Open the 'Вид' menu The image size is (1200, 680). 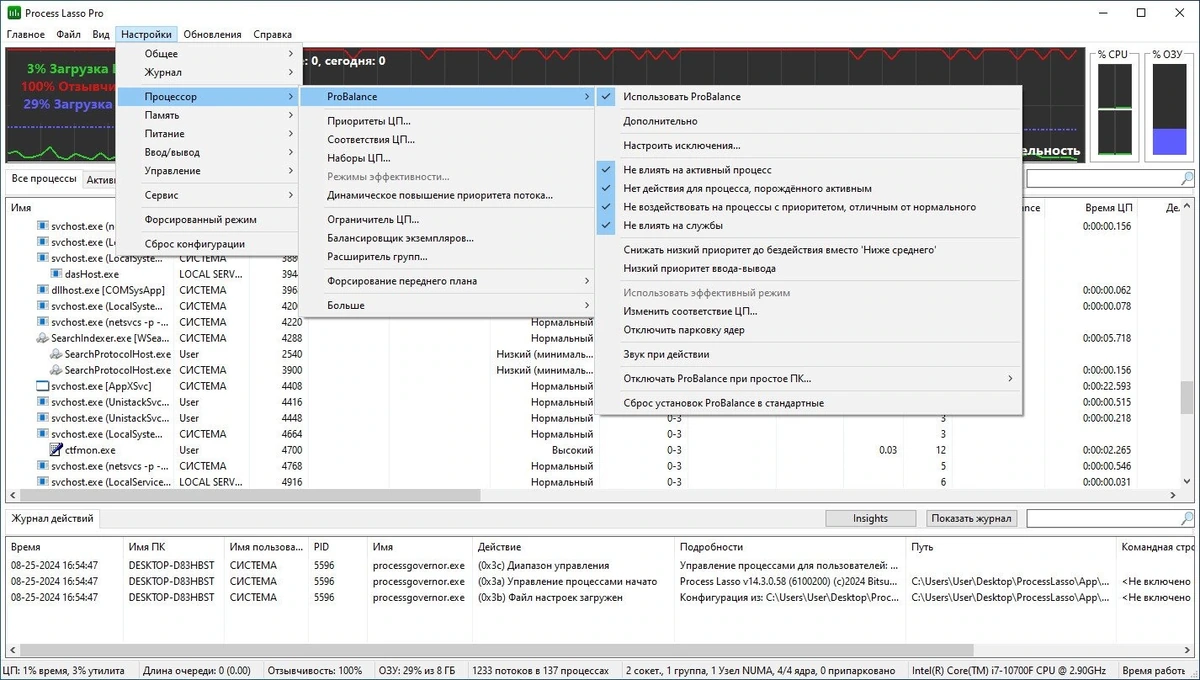[x=101, y=34]
